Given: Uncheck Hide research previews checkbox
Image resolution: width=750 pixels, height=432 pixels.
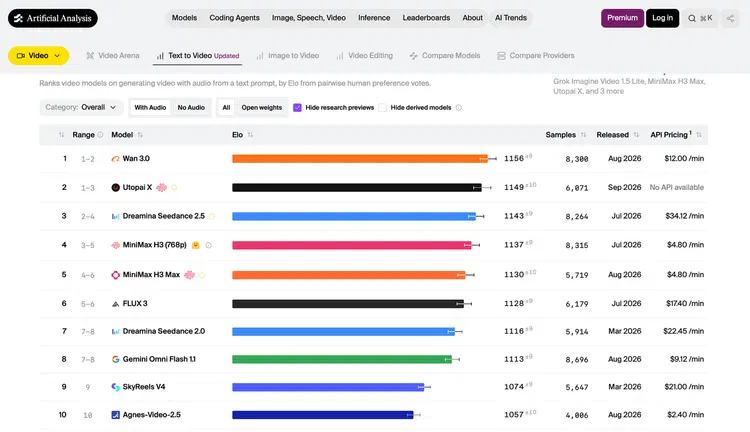Looking at the screenshot, I should coord(297,108).
